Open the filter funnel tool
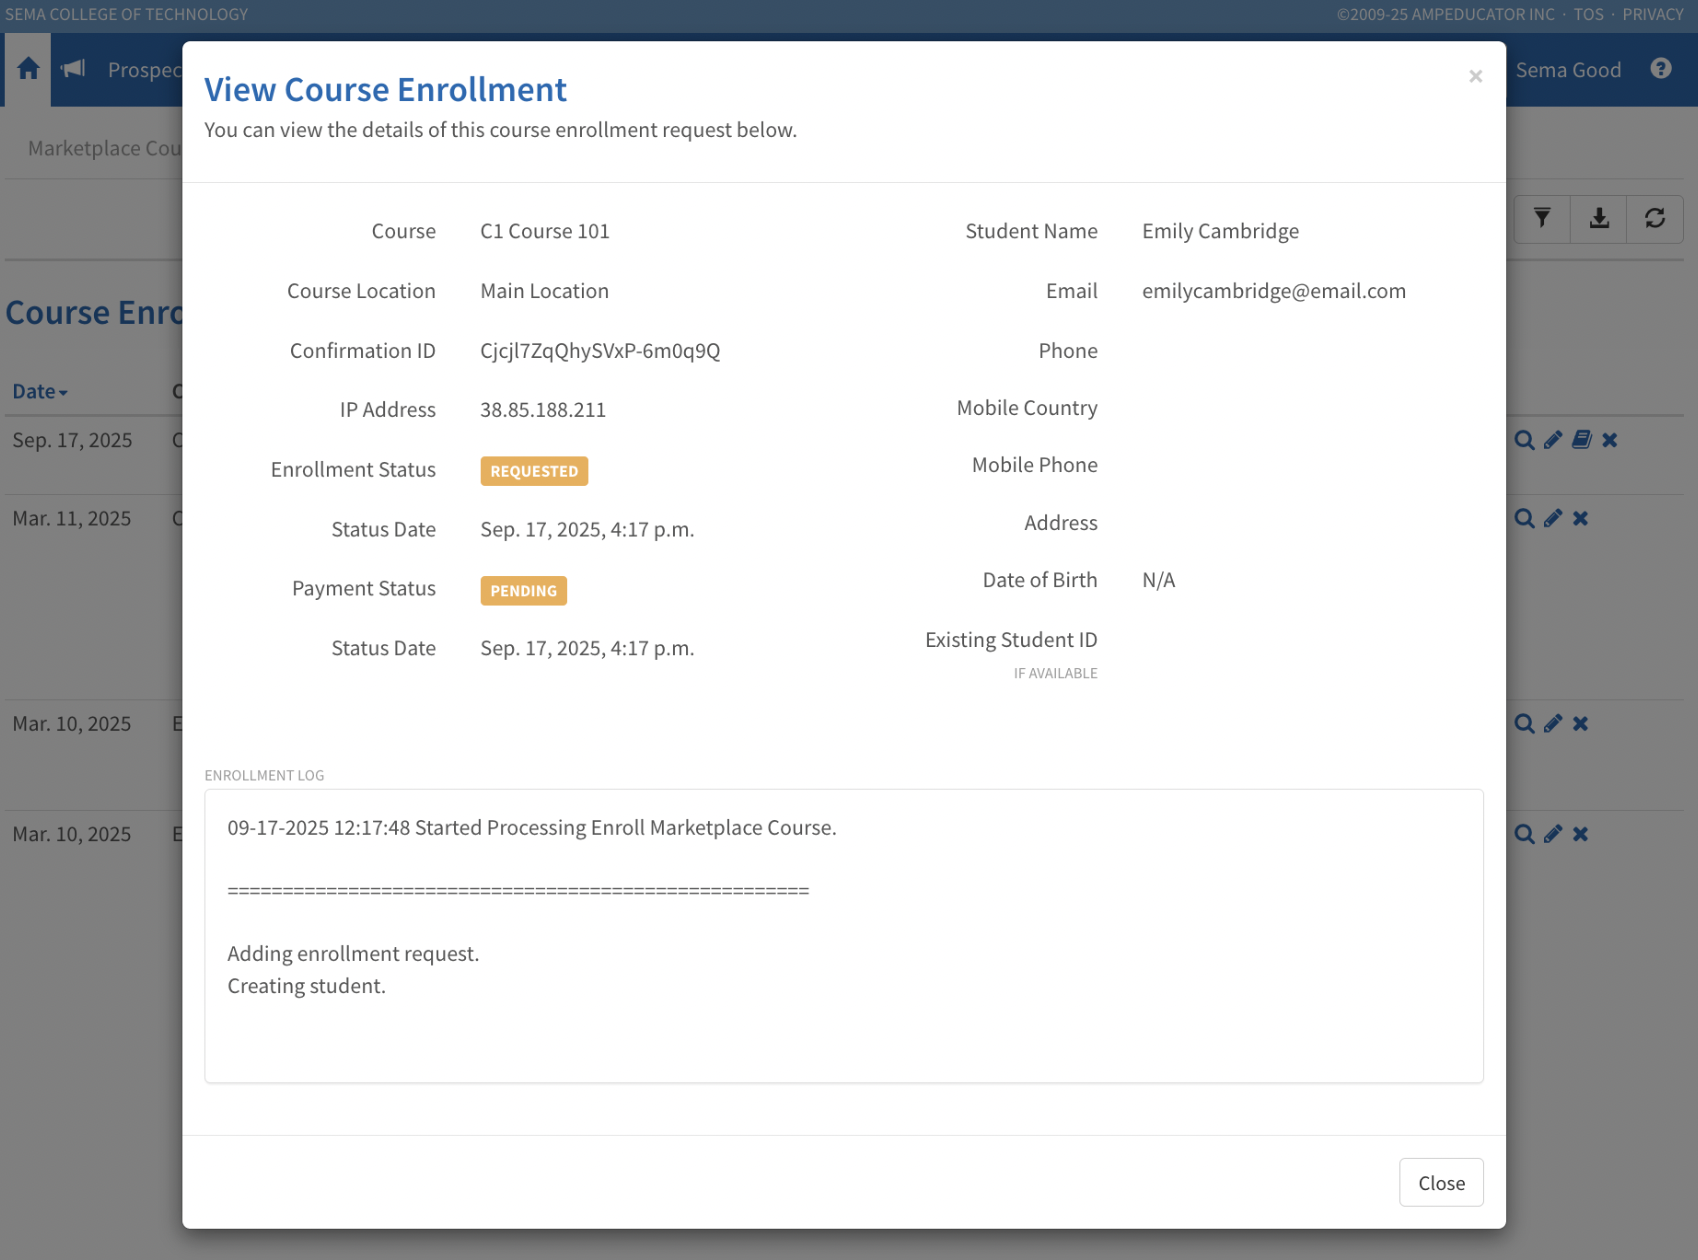This screenshot has width=1698, height=1260. [x=1542, y=219]
